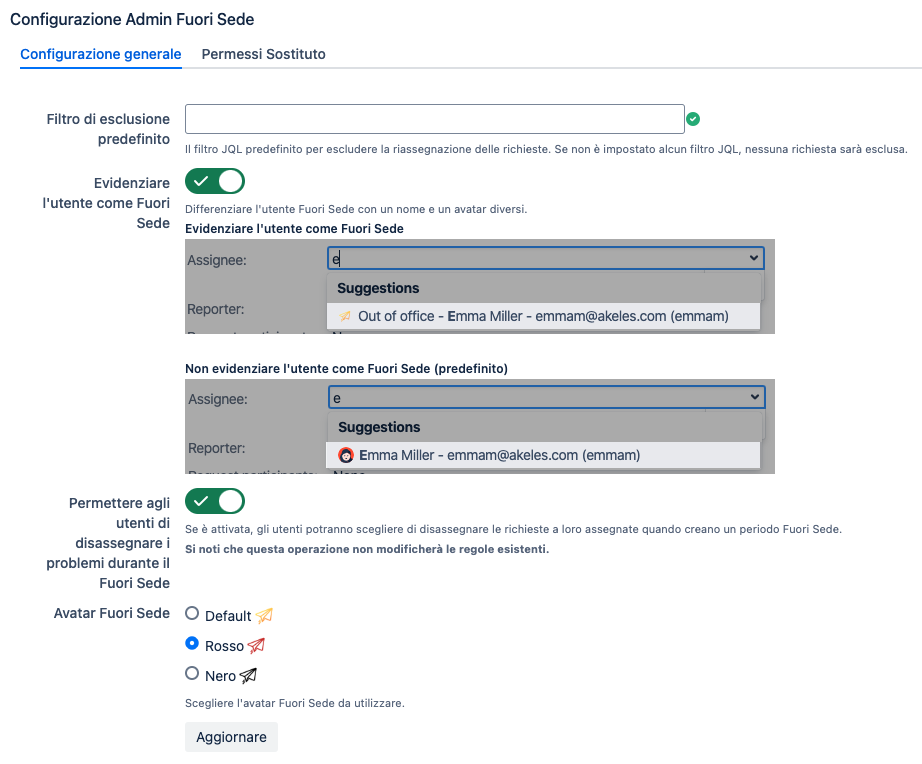
Task: Click Emma Miller's round avatar icon
Action: (346, 455)
